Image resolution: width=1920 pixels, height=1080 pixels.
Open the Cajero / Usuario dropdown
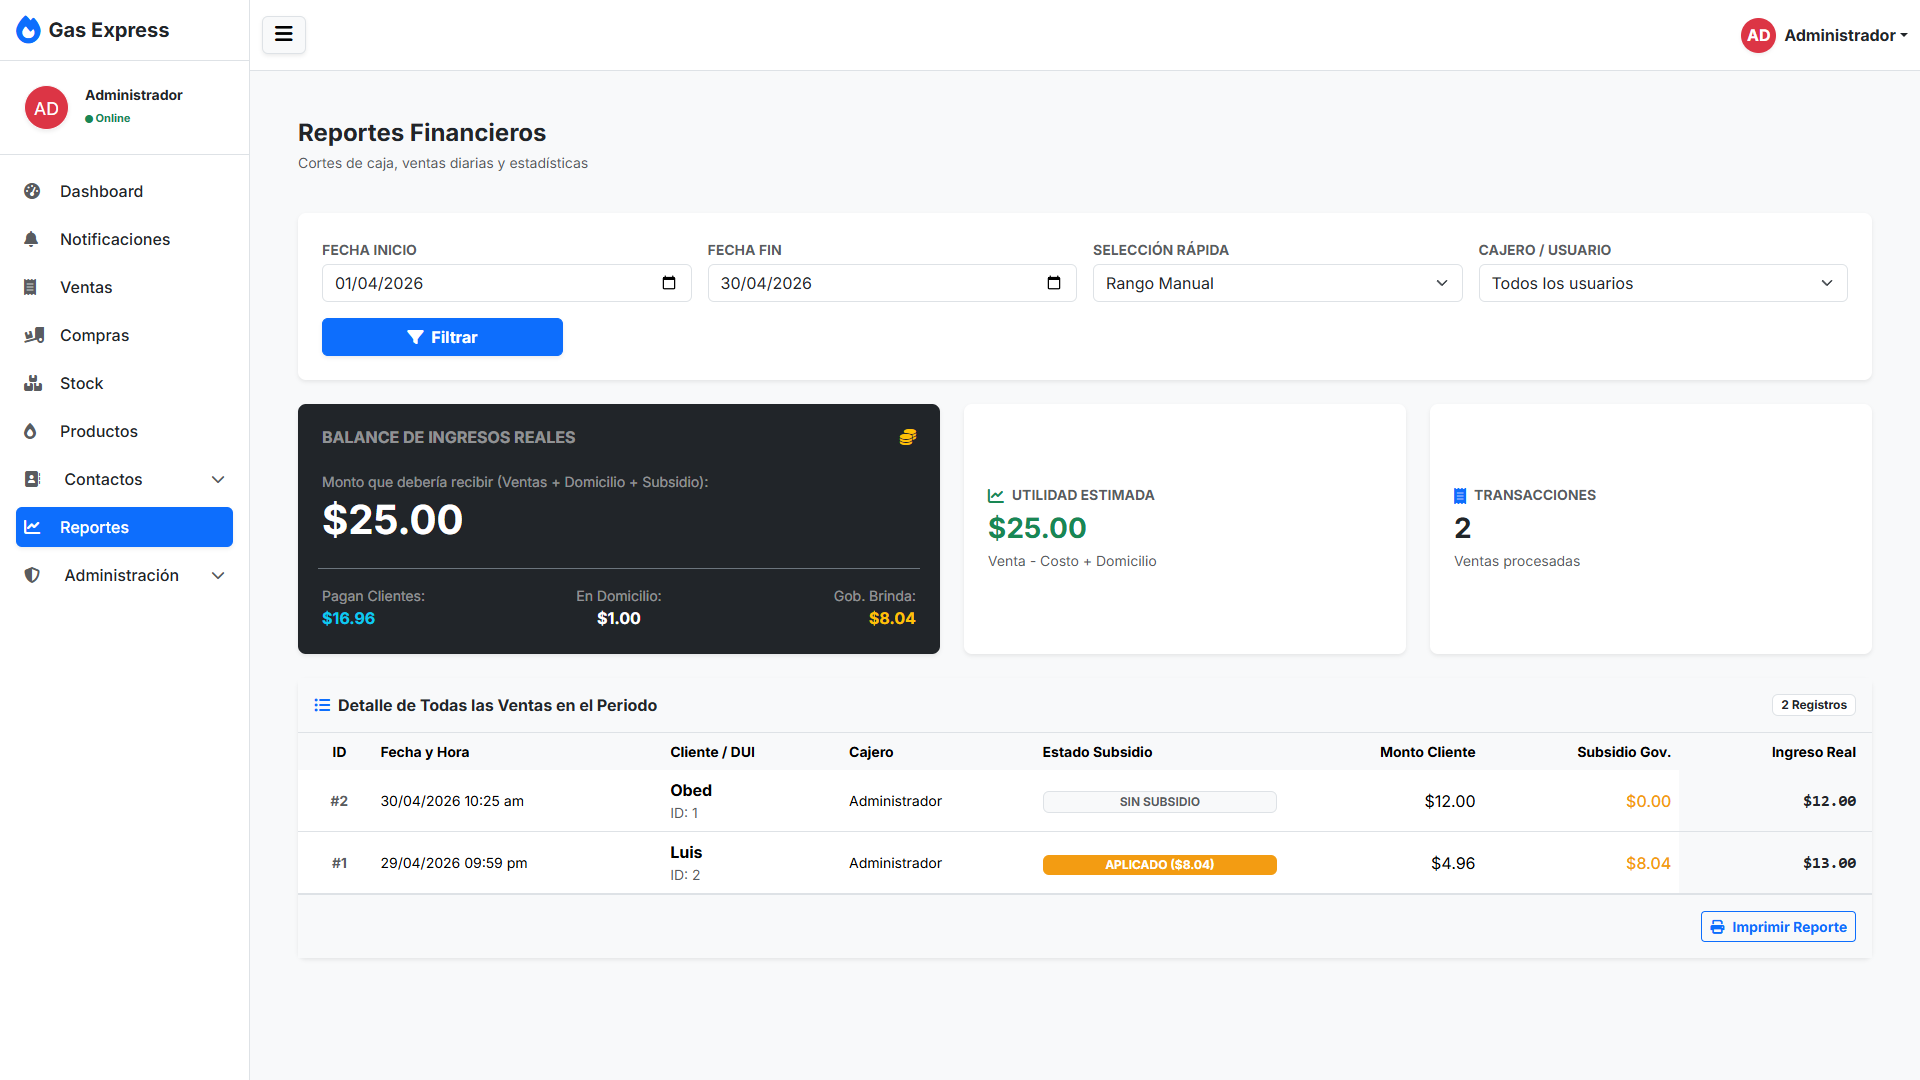tap(1662, 283)
